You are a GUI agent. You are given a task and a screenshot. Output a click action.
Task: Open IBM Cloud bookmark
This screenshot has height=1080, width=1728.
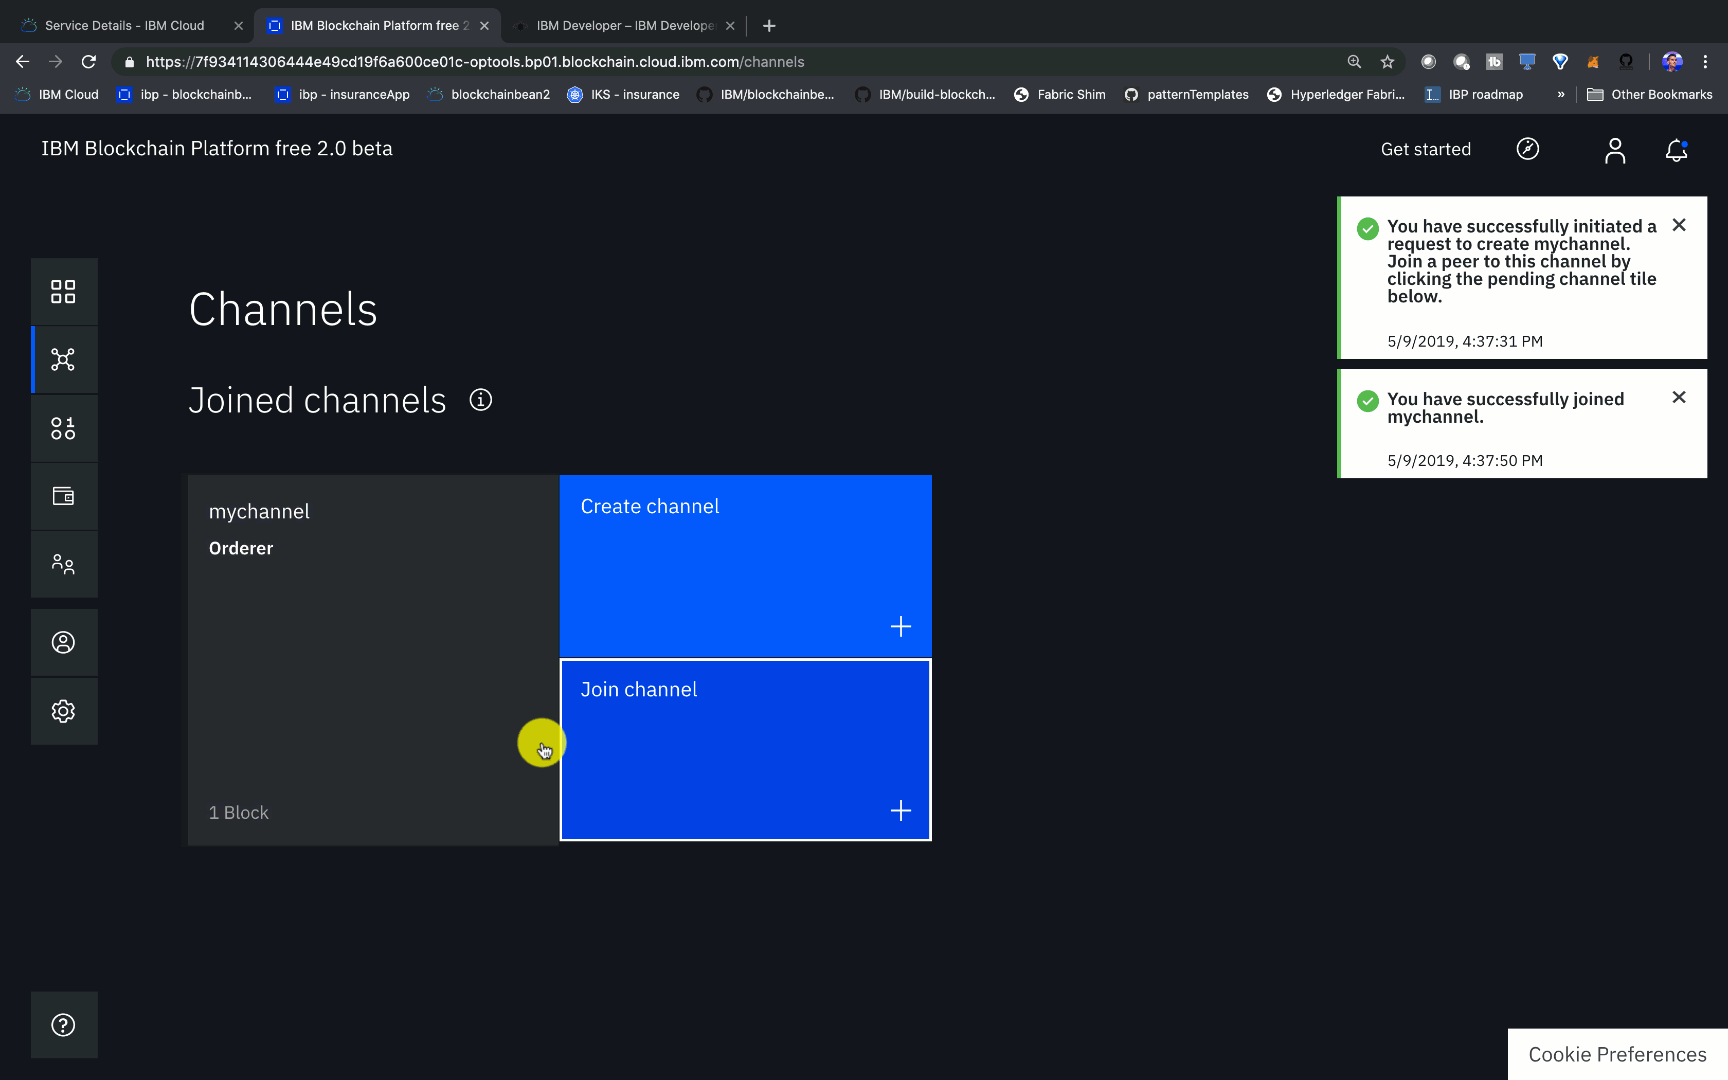coord(57,94)
